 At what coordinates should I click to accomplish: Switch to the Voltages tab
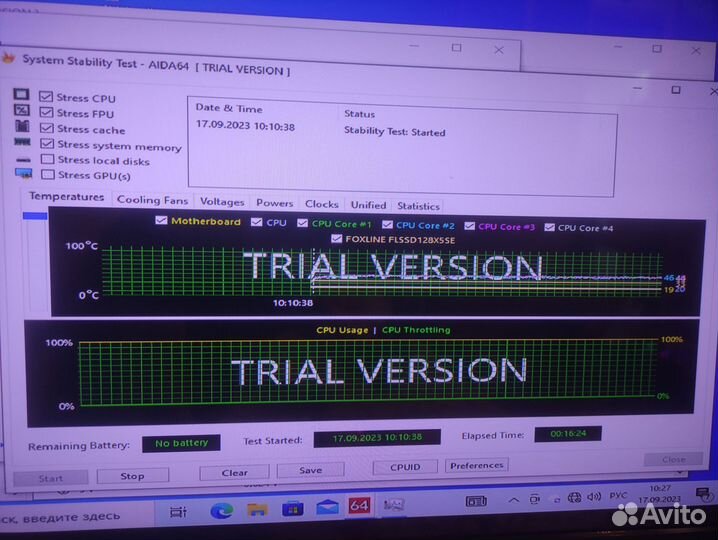tap(221, 202)
